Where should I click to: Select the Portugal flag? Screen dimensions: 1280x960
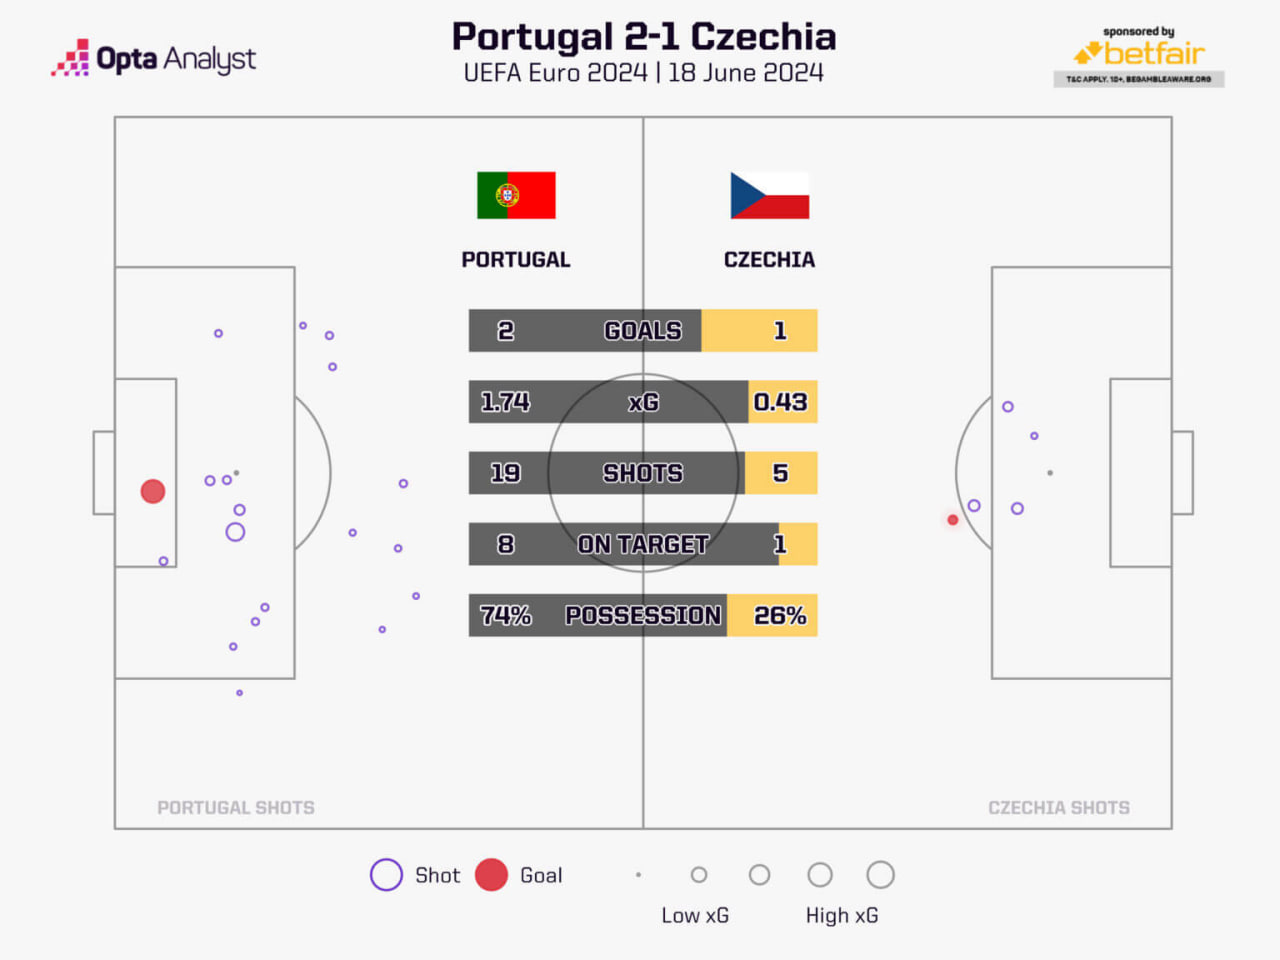(516, 195)
